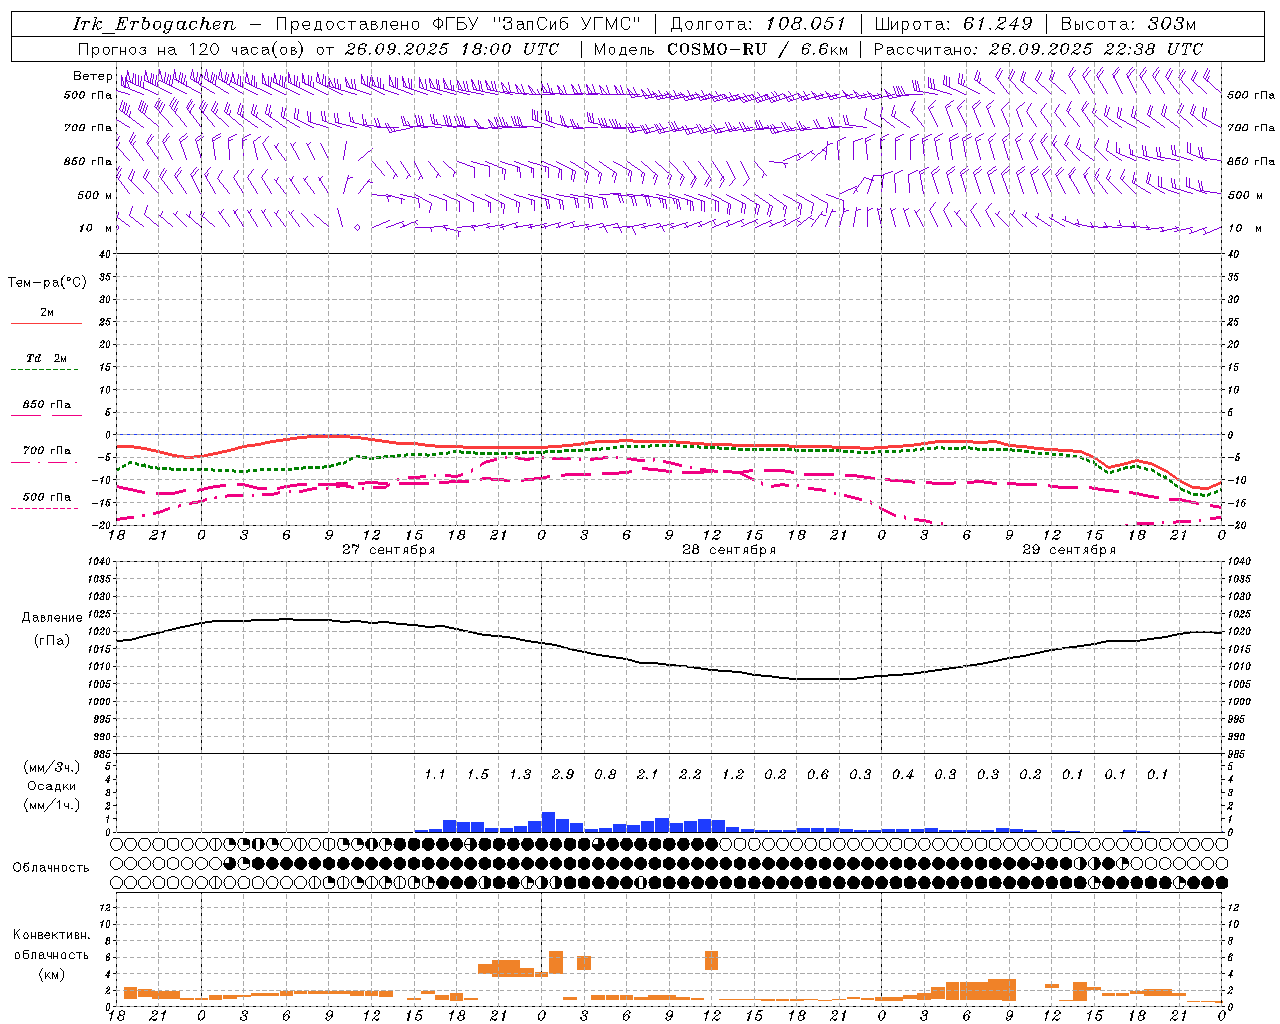
Task: Click the 2.9 precipitation amount
Action: (562, 775)
